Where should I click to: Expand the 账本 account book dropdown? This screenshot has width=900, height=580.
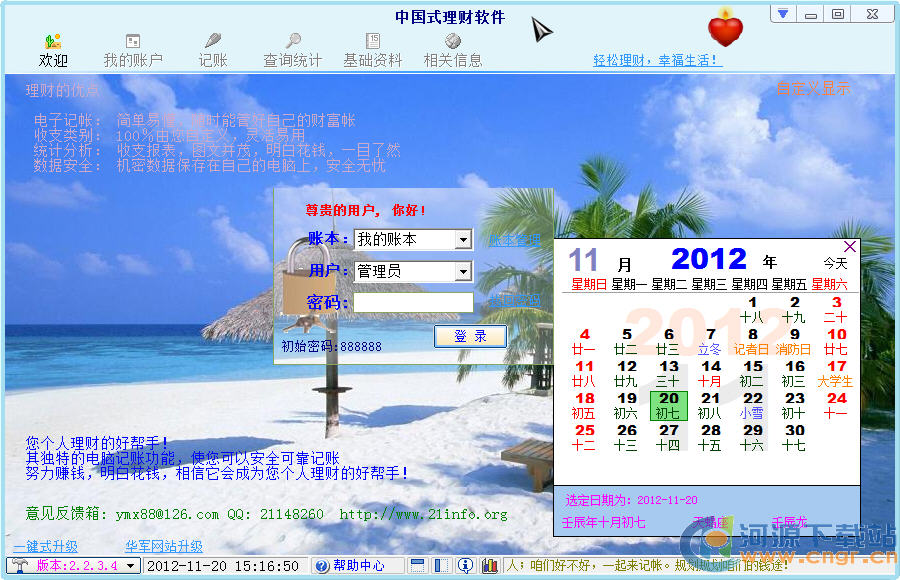[463, 240]
